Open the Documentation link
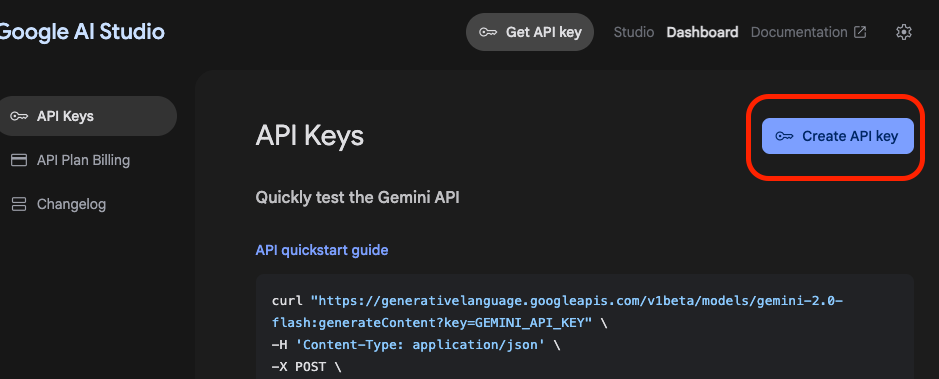The height and width of the screenshot is (379, 939). point(799,32)
